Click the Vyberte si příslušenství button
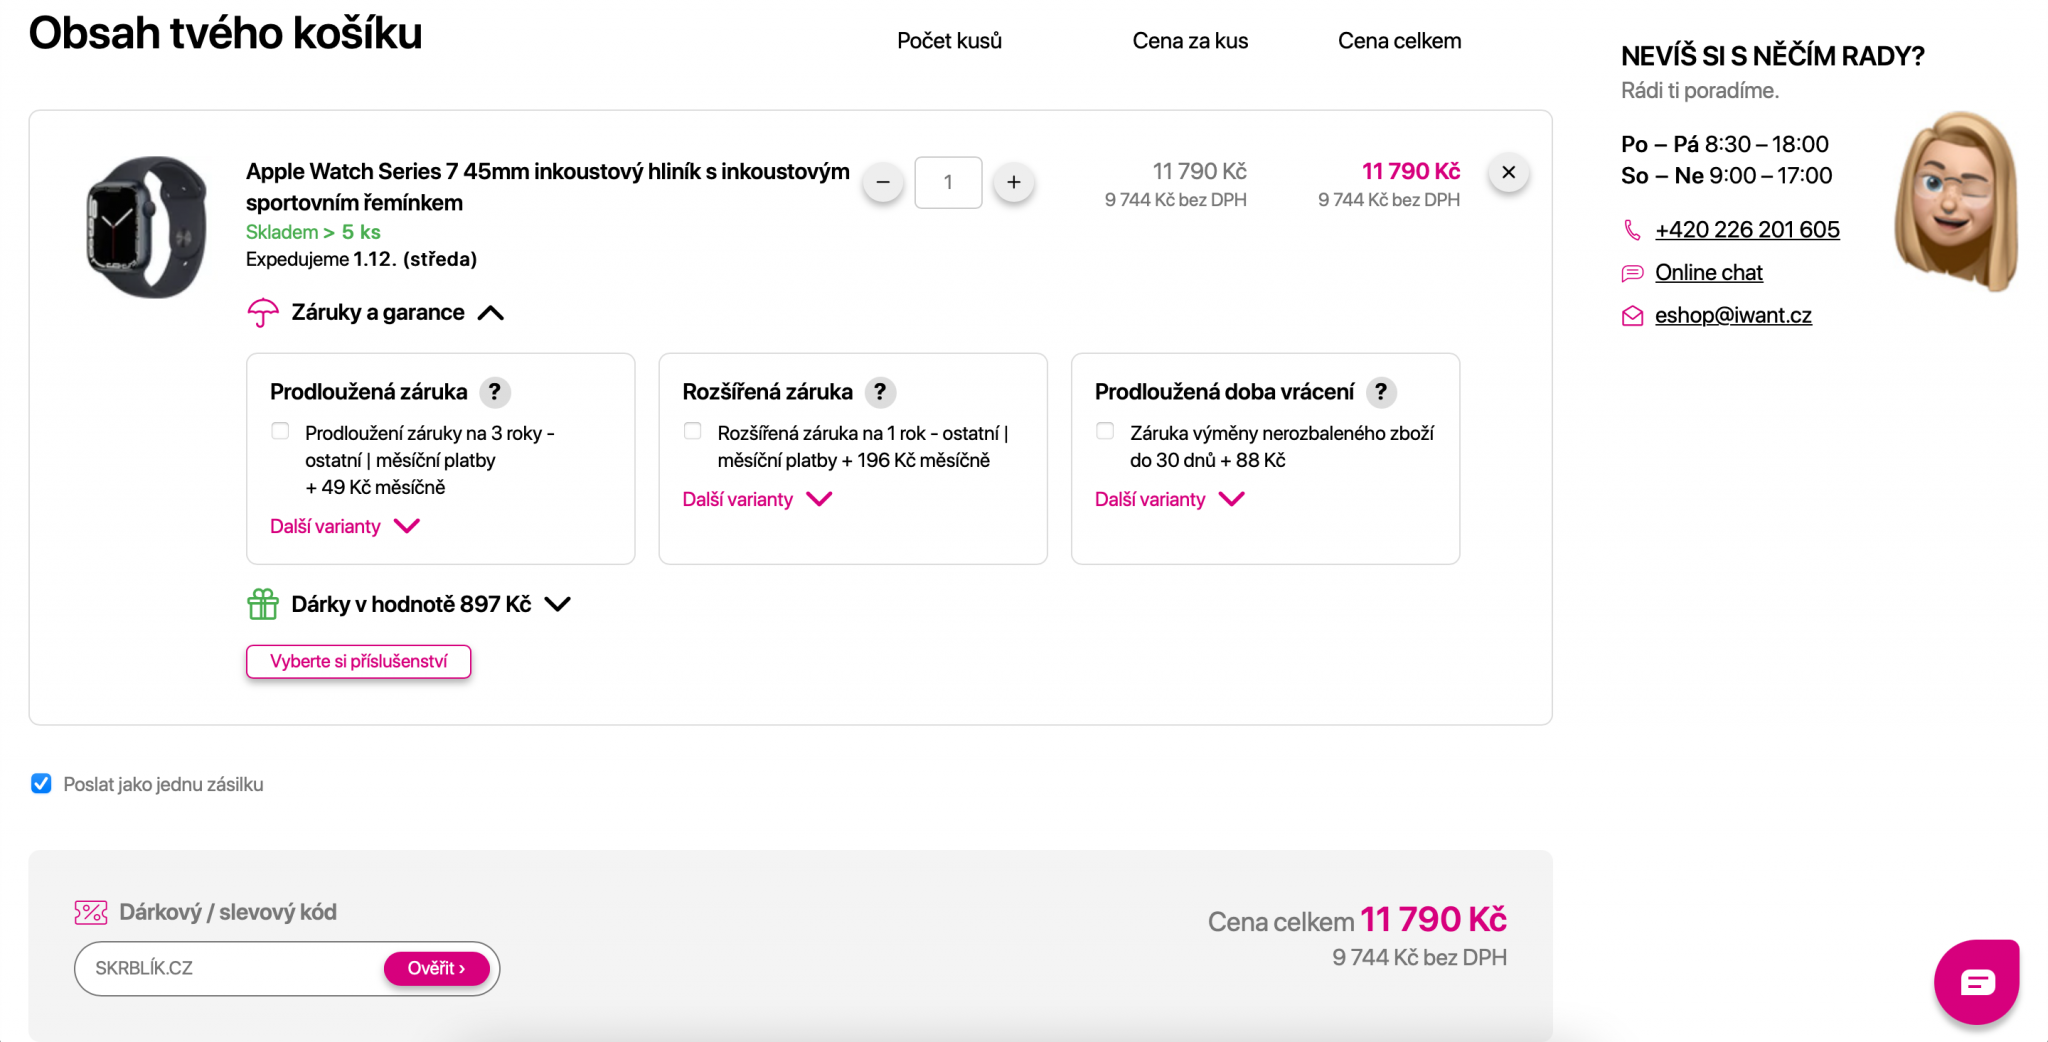This screenshot has width=2048, height=1042. (x=358, y=661)
